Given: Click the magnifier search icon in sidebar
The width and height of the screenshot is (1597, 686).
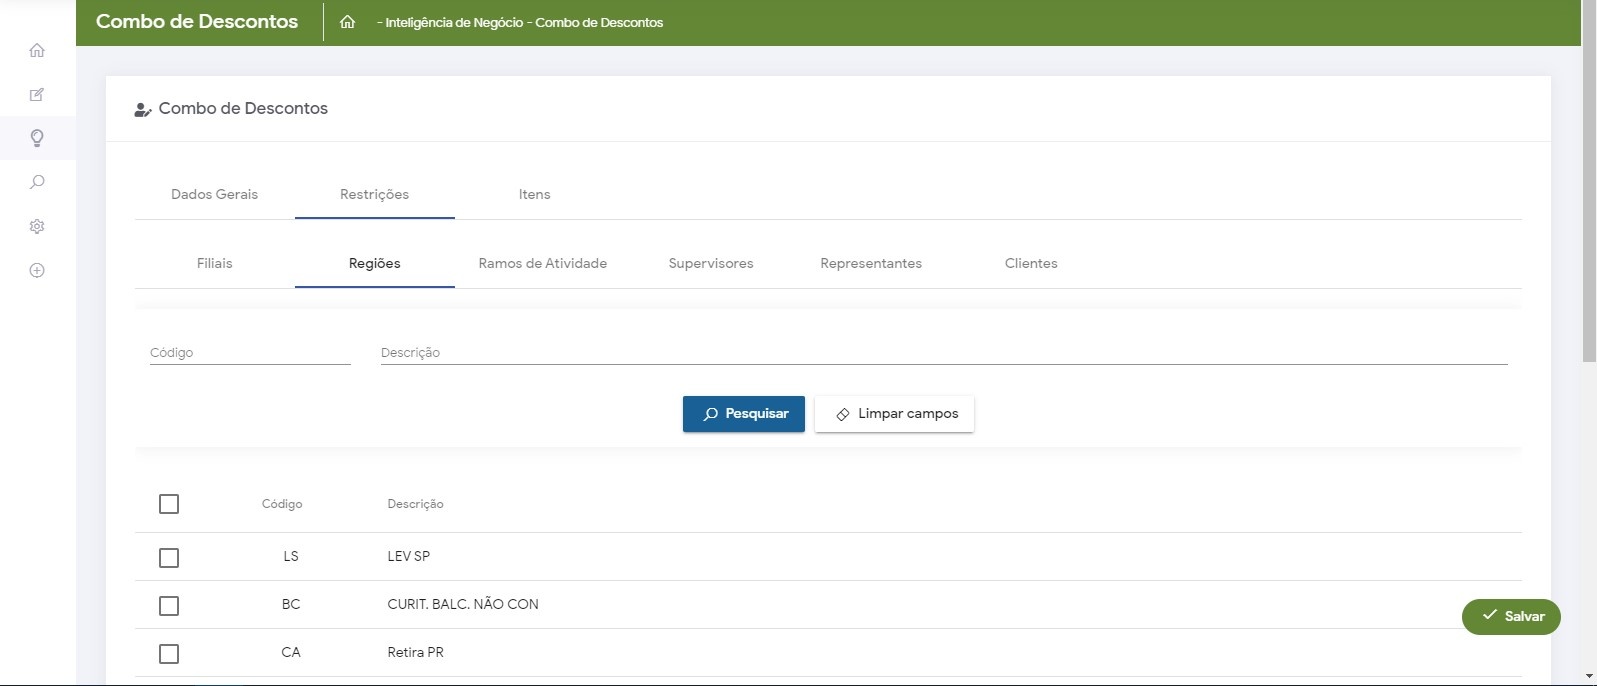Looking at the screenshot, I should point(37,182).
